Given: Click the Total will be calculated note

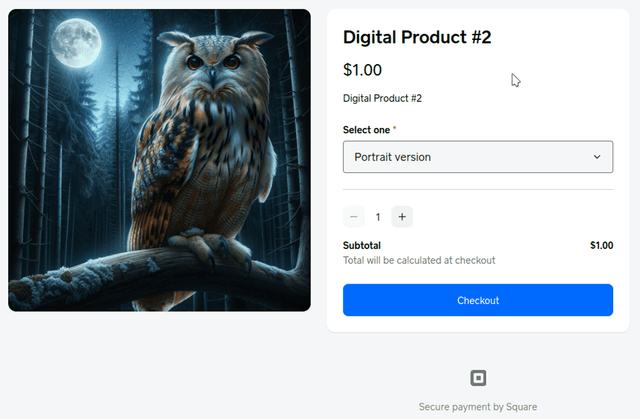Looking at the screenshot, I should (x=419, y=260).
